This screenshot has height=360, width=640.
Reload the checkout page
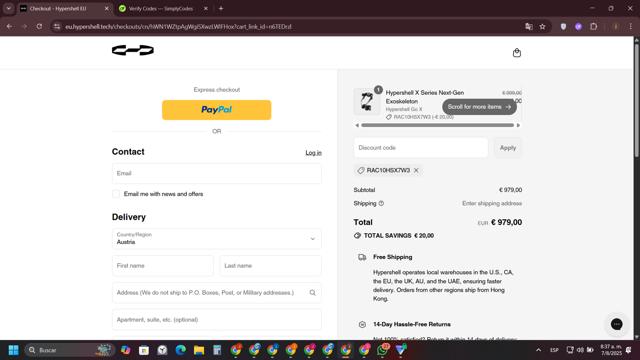39,27
